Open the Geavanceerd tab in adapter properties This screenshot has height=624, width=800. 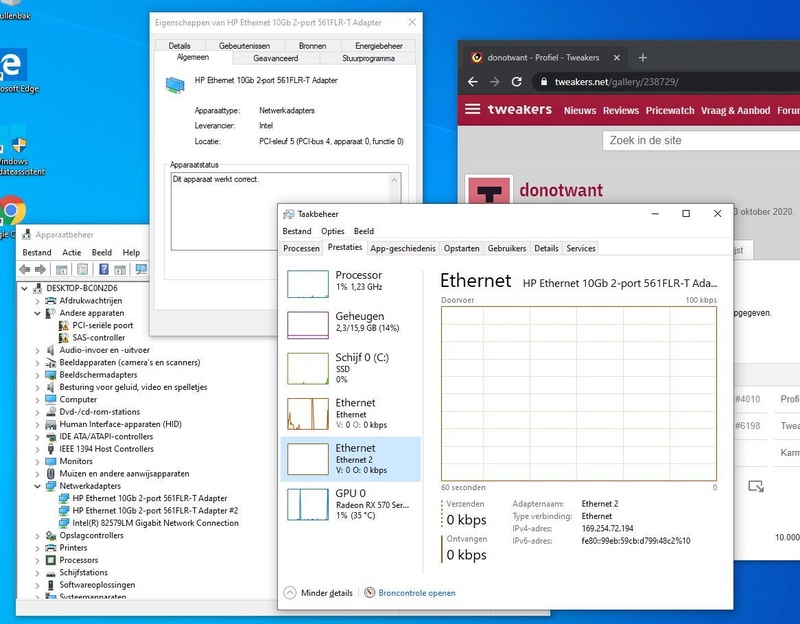click(x=276, y=58)
